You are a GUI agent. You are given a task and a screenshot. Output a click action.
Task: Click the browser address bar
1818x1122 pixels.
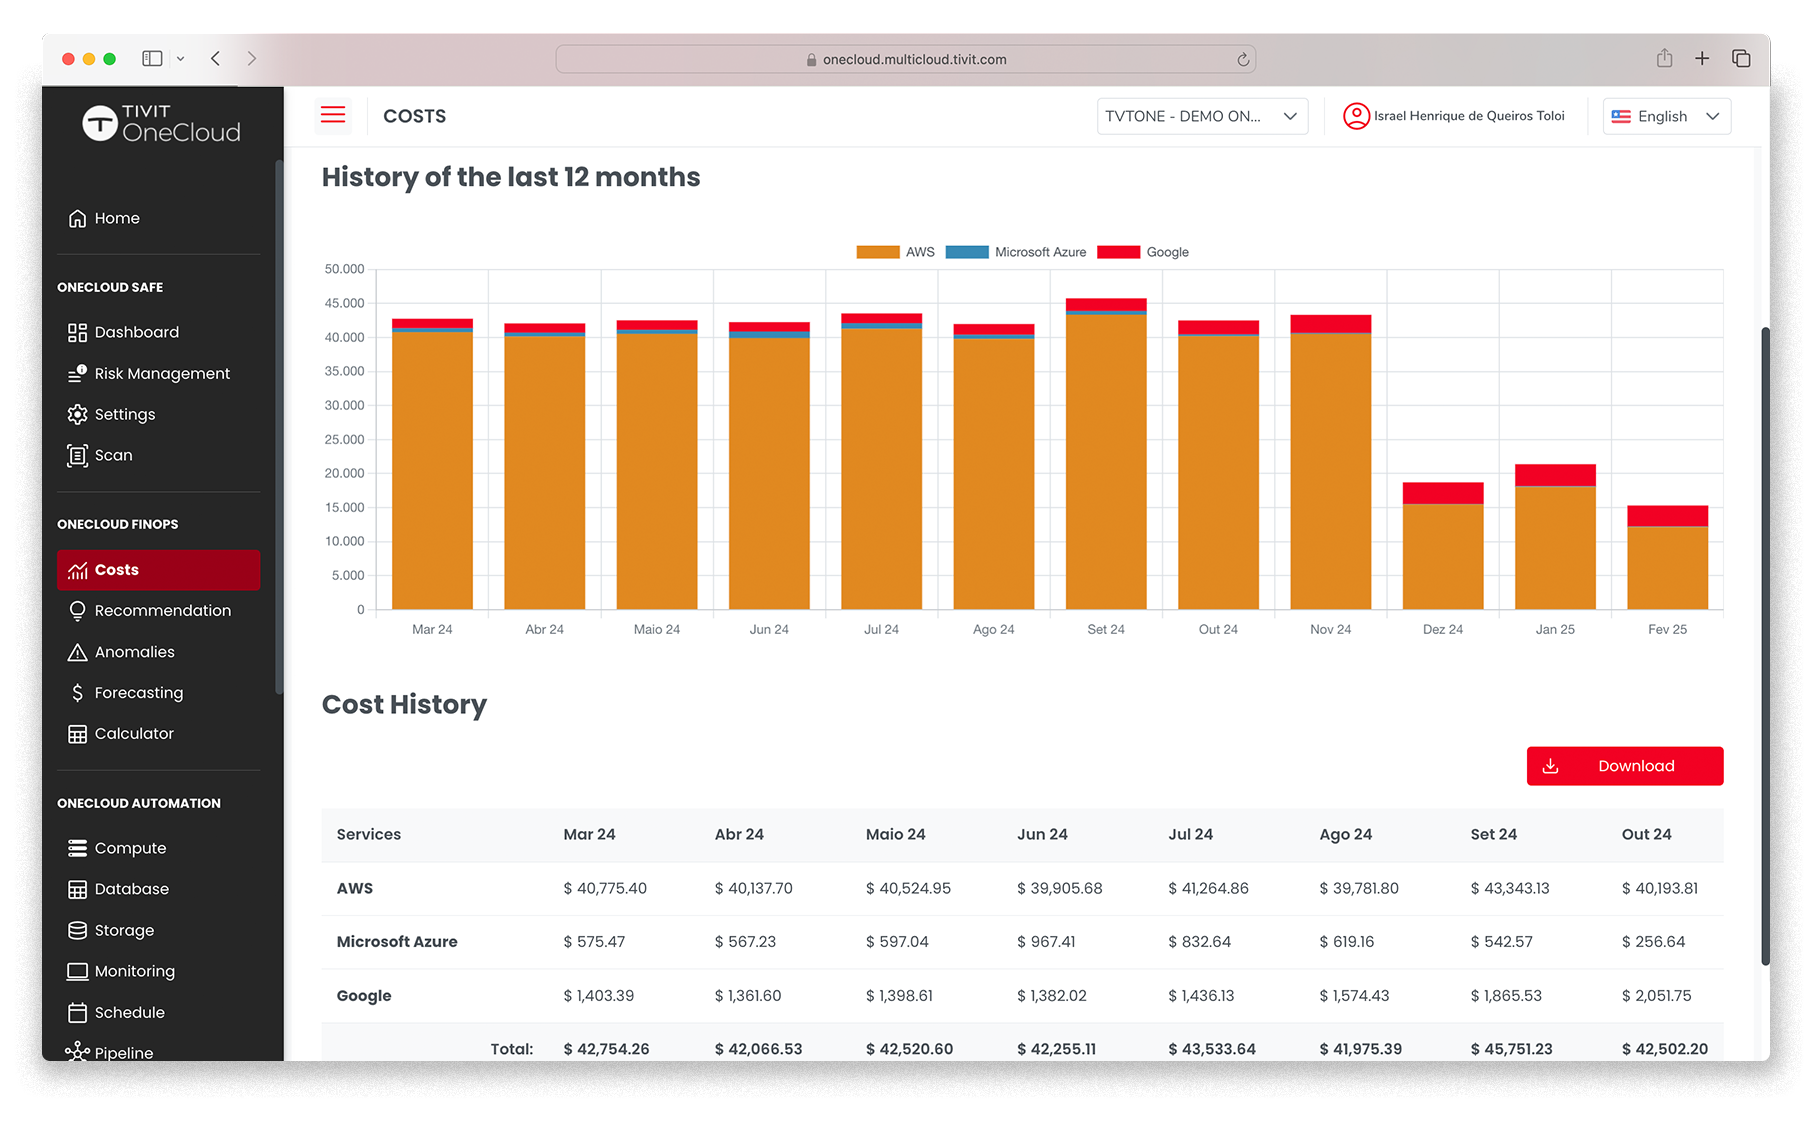coord(905,59)
